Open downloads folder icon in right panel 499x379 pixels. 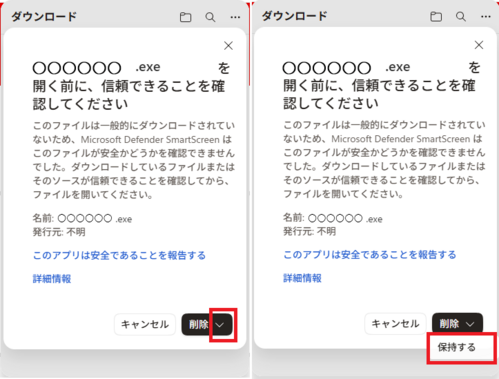click(436, 16)
